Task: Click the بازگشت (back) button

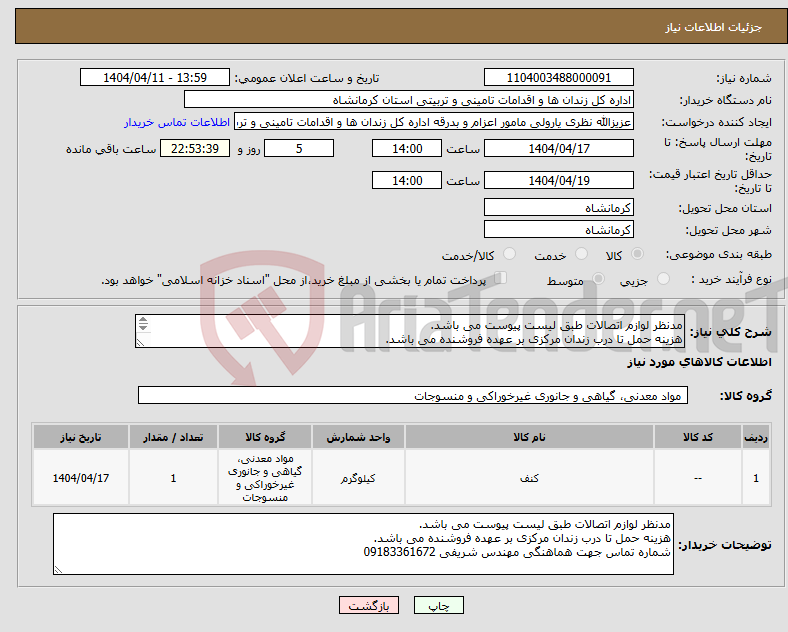Action: click(368, 605)
